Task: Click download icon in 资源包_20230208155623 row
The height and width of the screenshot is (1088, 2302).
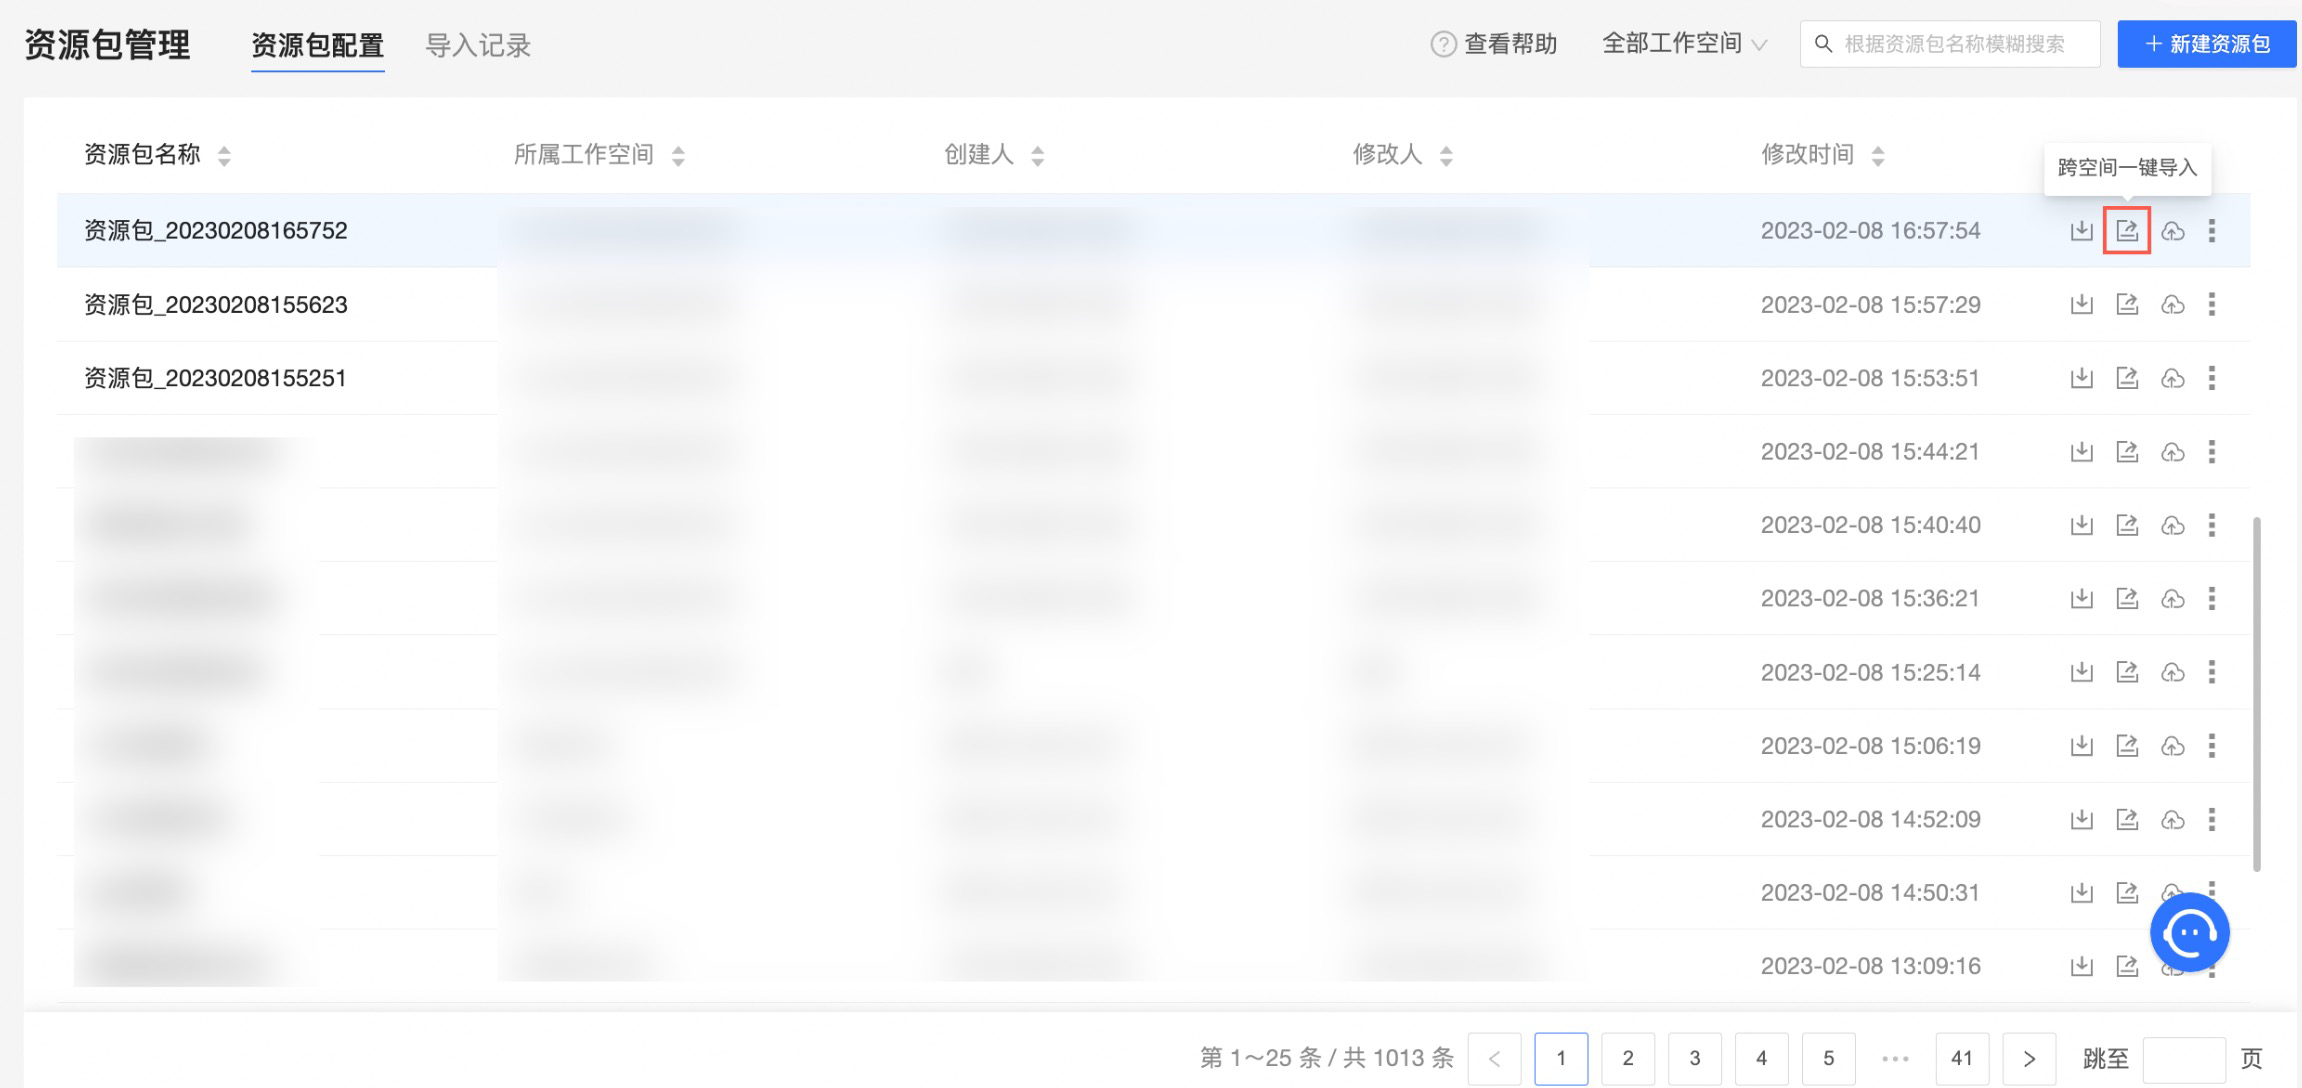Action: (2081, 304)
